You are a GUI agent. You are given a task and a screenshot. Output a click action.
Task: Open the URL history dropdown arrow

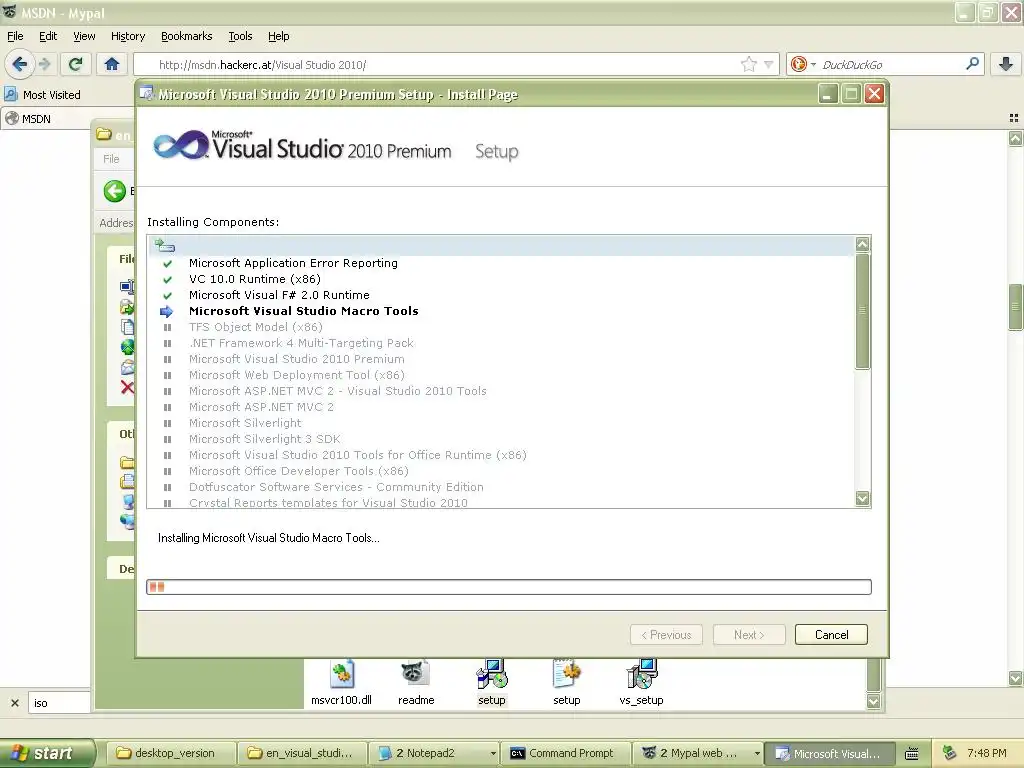click(769, 64)
